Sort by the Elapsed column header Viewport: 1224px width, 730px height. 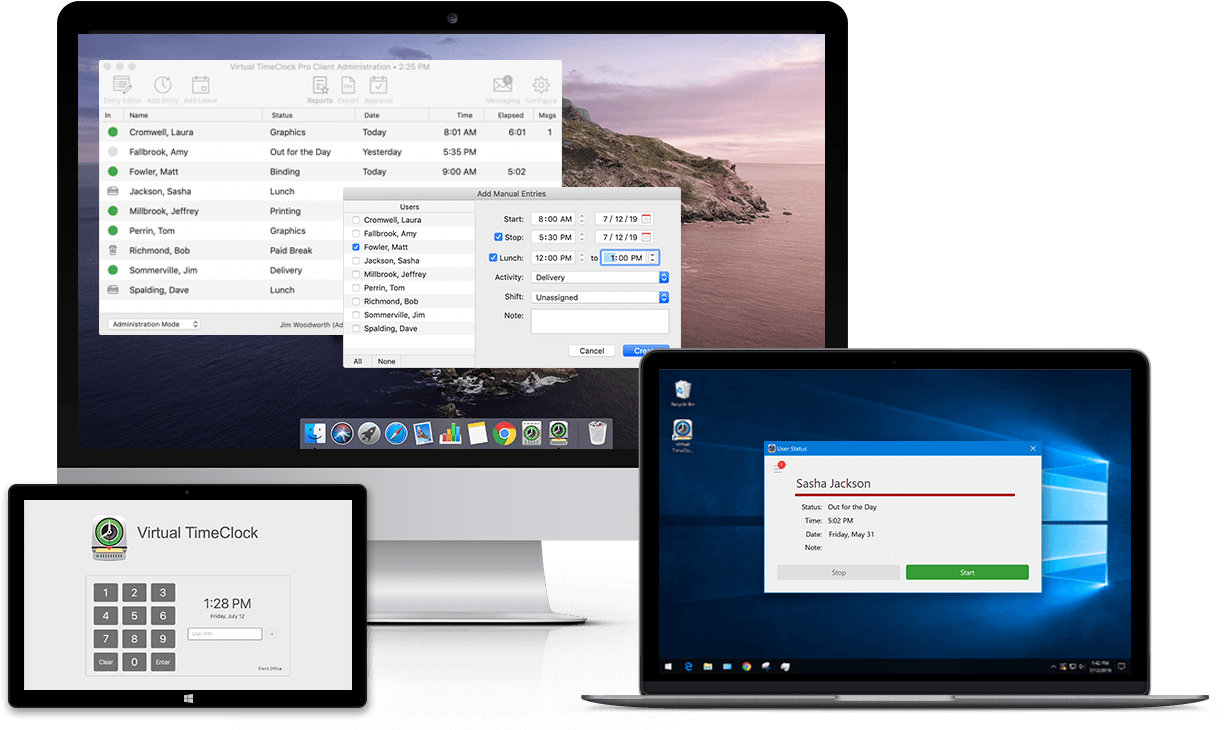509,115
